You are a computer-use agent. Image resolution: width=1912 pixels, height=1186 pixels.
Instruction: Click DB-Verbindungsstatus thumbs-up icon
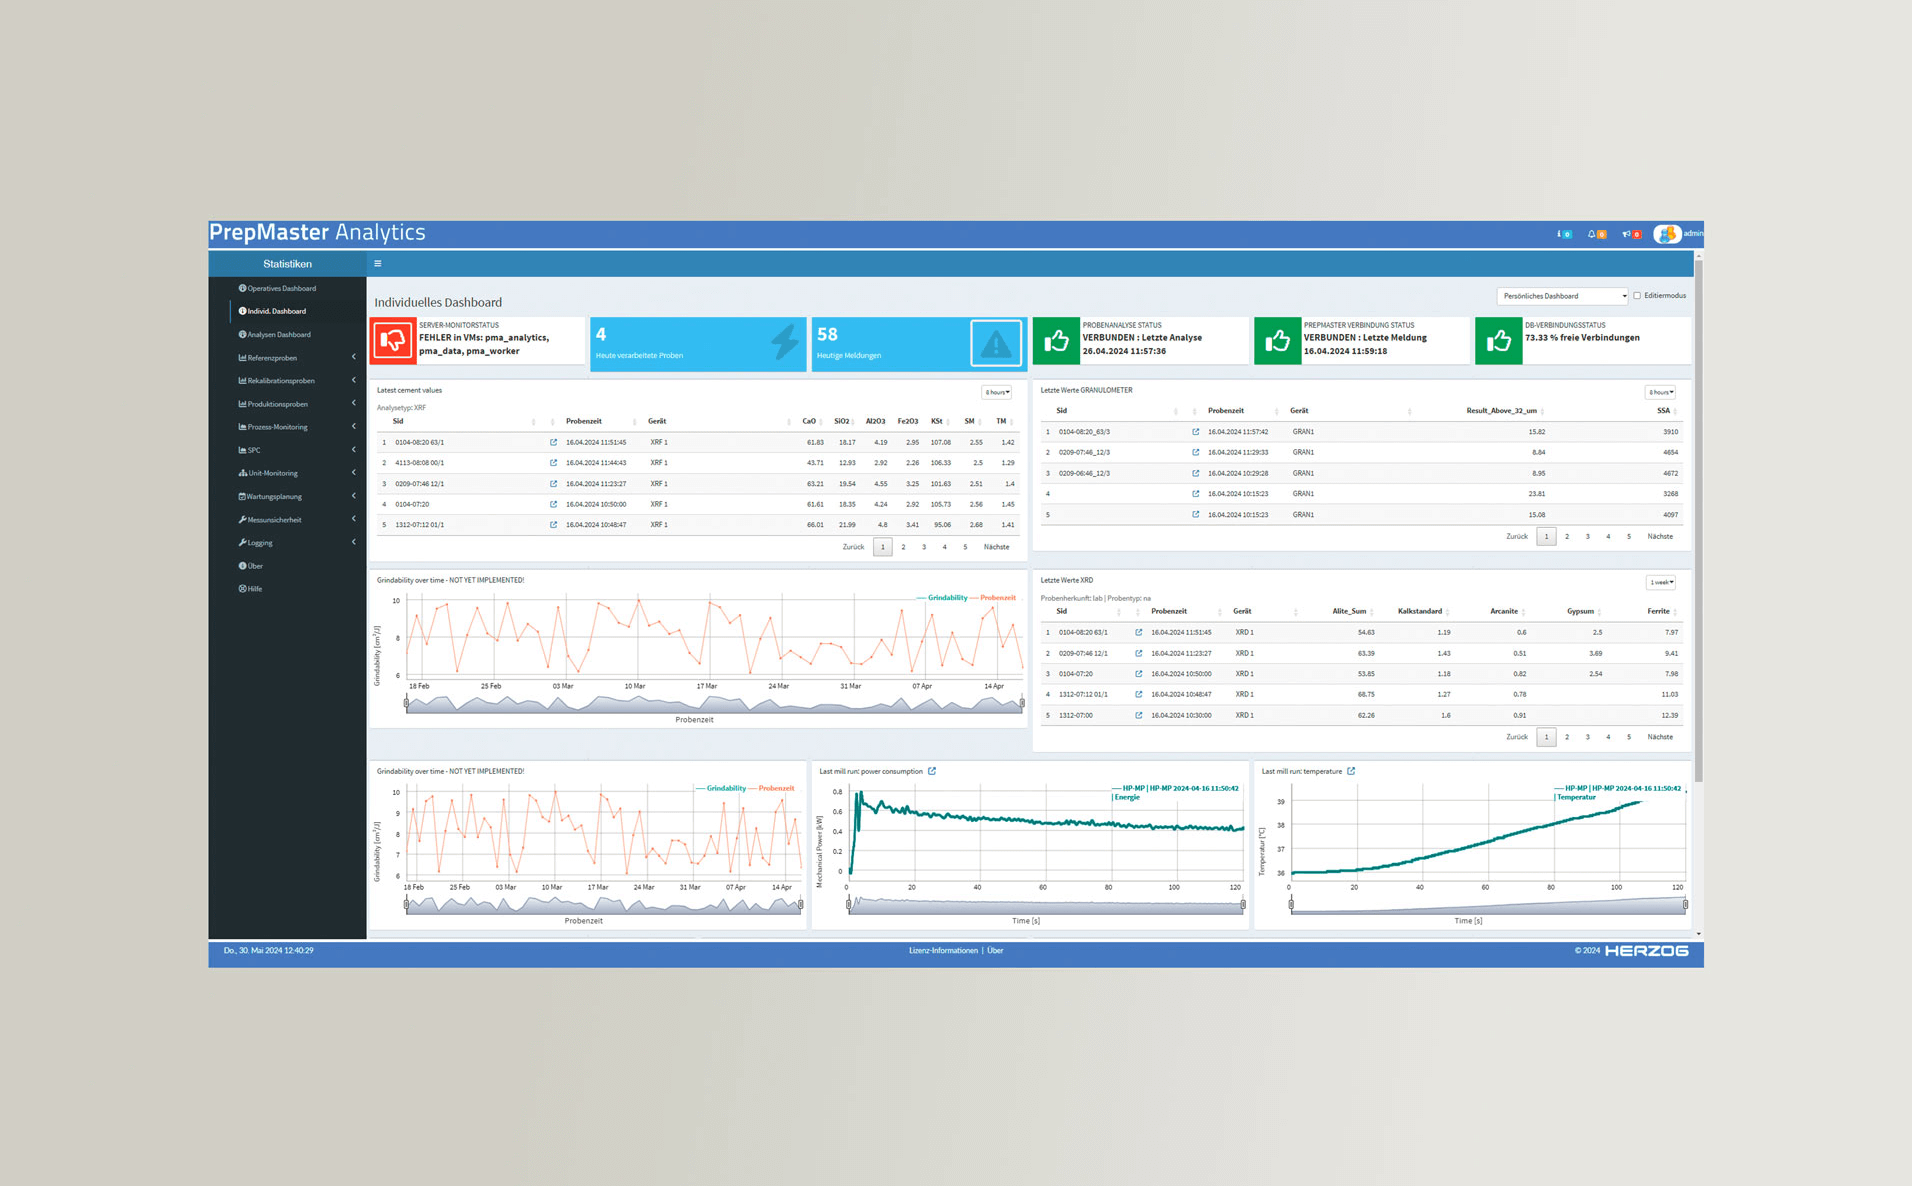[1498, 341]
